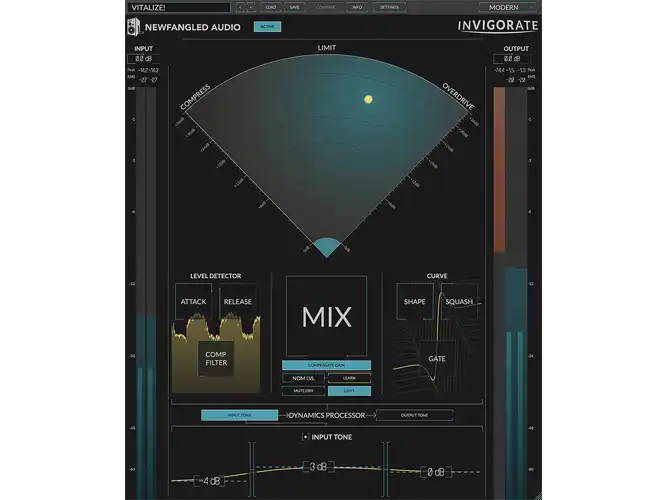The height and width of the screenshot is (500, 667).
Task: Click the left crossover divider in Input Tone
Action: point(253,468)
